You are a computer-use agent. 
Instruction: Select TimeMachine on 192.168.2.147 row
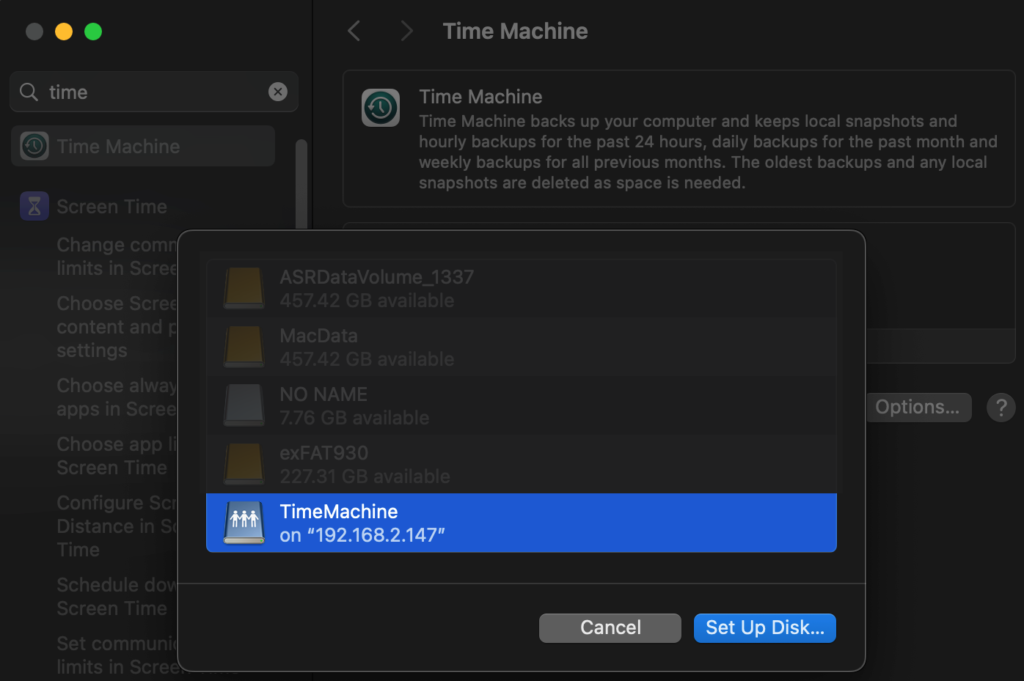(520, 523)
